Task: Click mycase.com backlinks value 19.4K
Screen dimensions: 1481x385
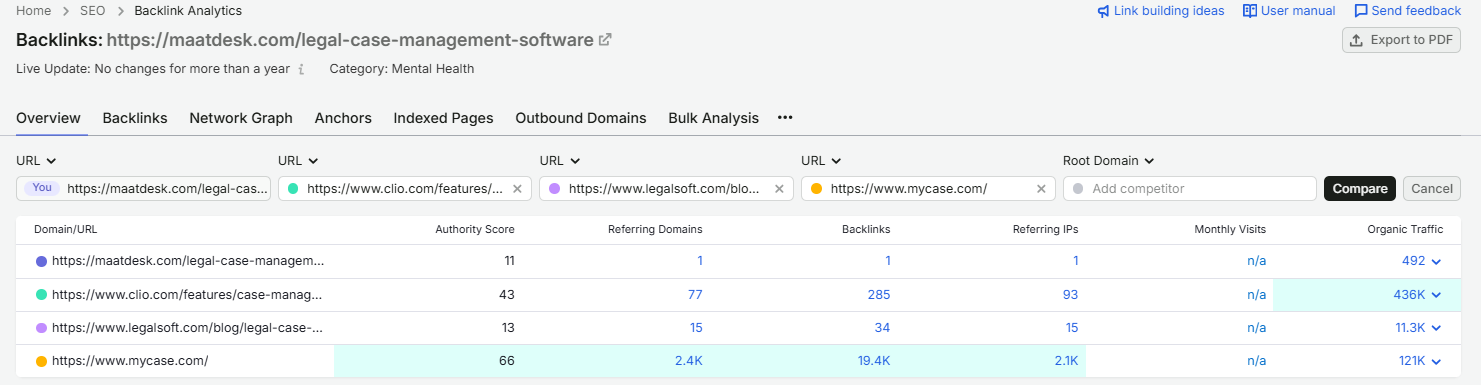Action: tap(874, 362)
